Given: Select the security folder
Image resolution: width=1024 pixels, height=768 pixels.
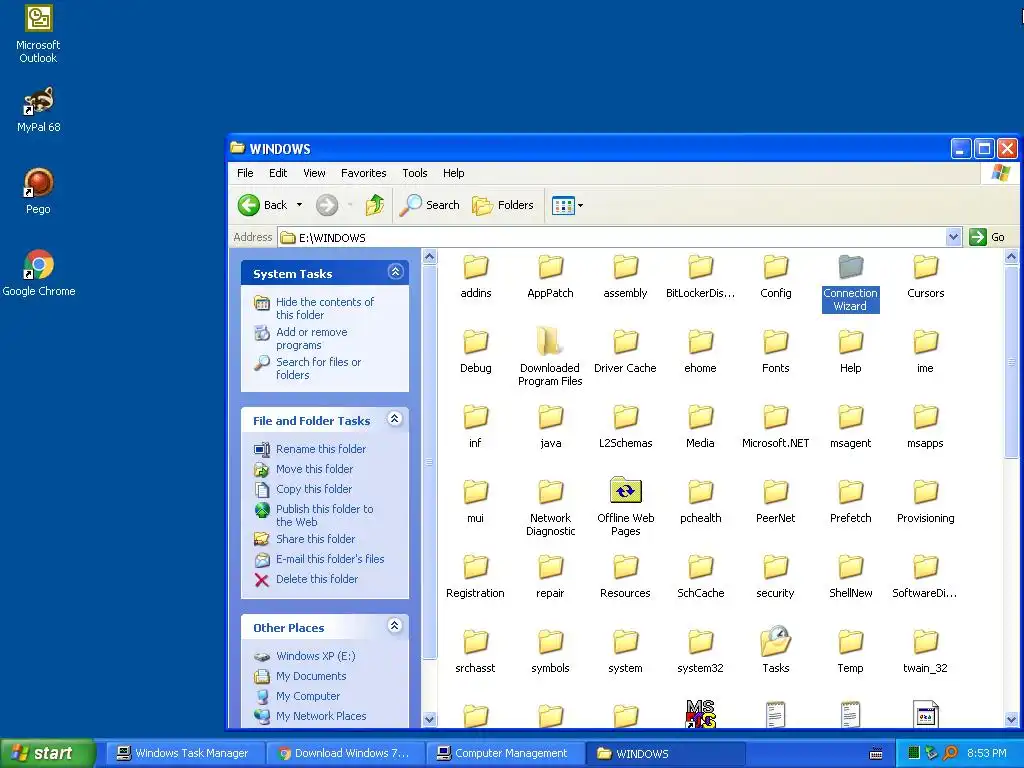Looking at the screenshot, I should tap(775, 577).
